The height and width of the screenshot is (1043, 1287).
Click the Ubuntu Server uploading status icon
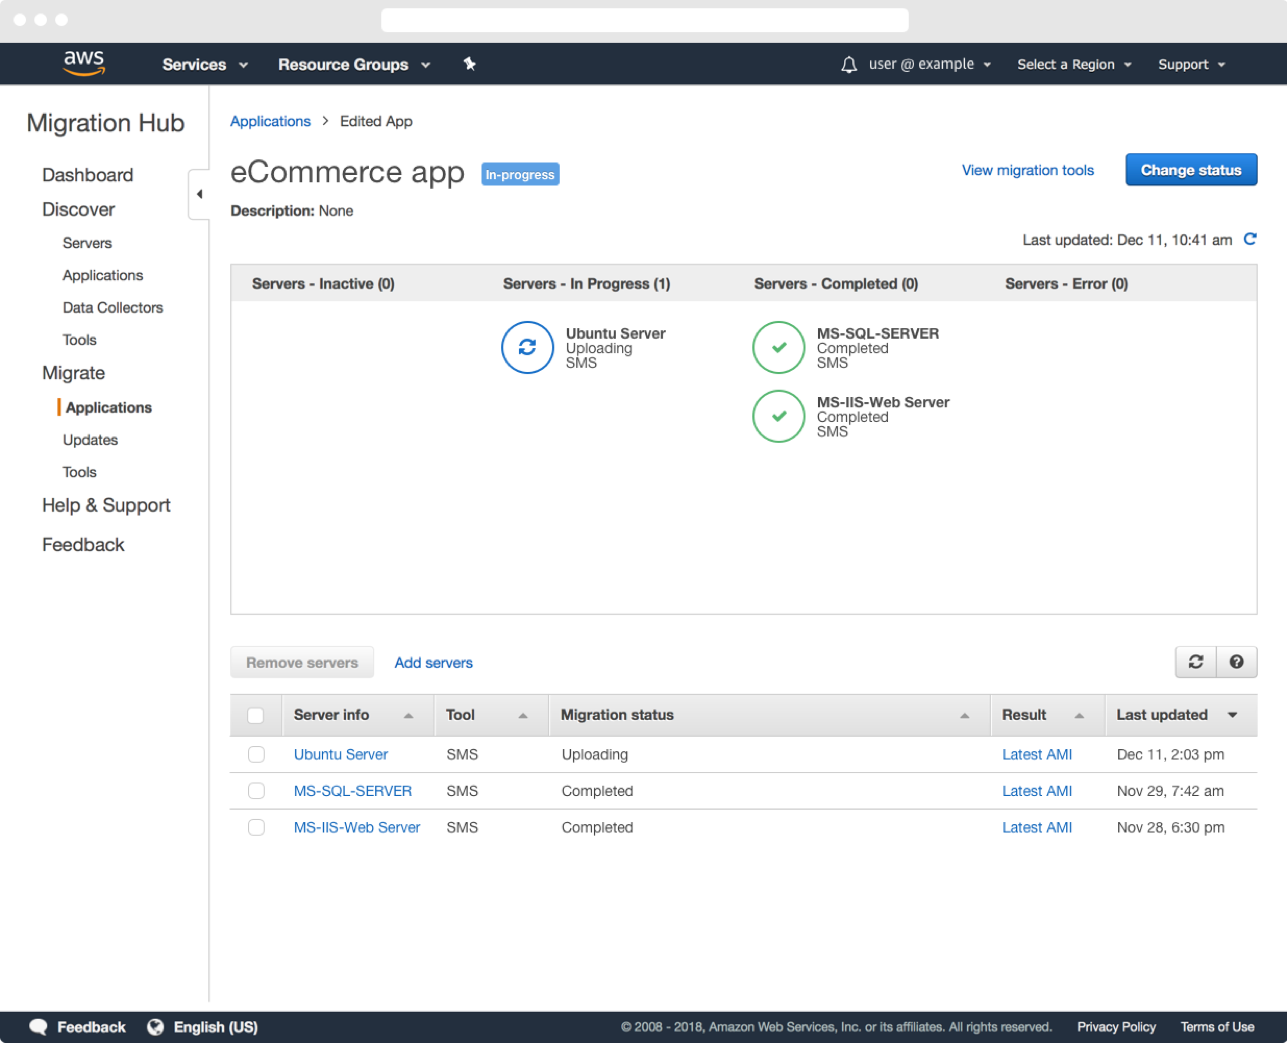[x=527, y=347]
